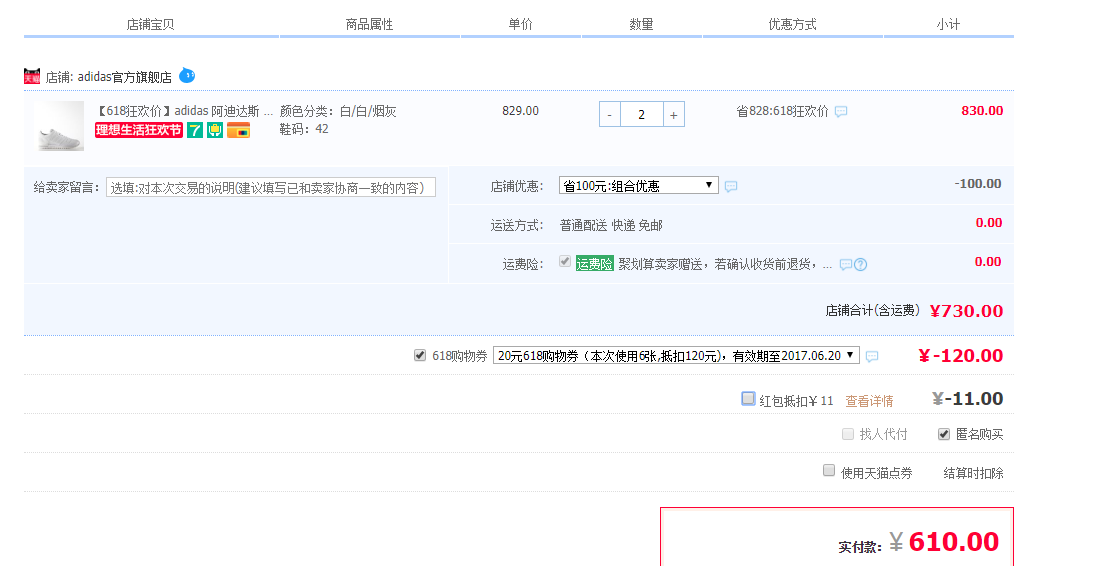Click the 省828:618狂欢价 discount text

point(782,111)
